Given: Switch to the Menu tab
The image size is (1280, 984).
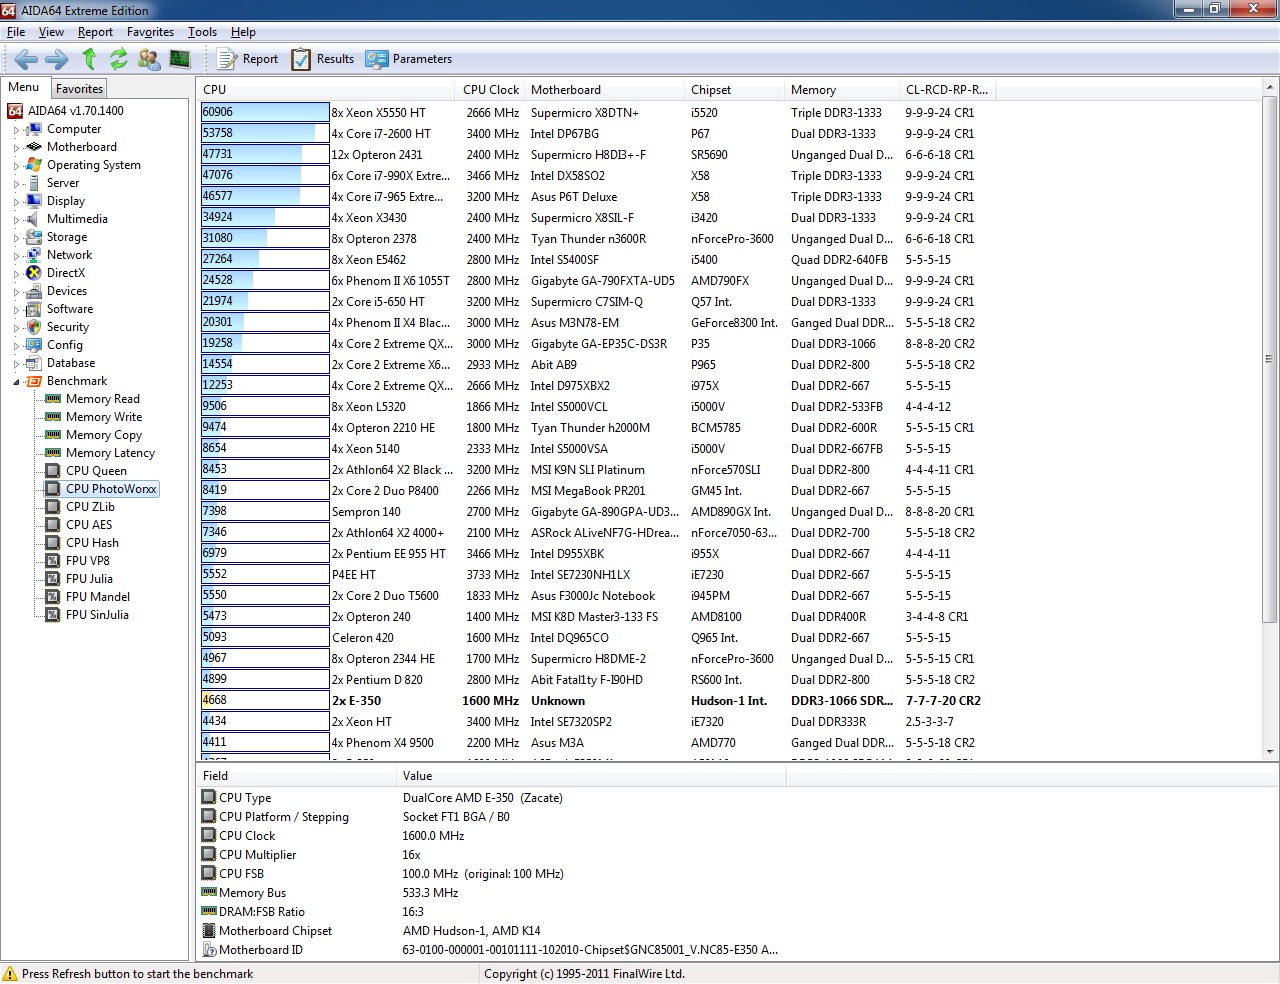Looking at the screenshot, I should tap(24, 87).
